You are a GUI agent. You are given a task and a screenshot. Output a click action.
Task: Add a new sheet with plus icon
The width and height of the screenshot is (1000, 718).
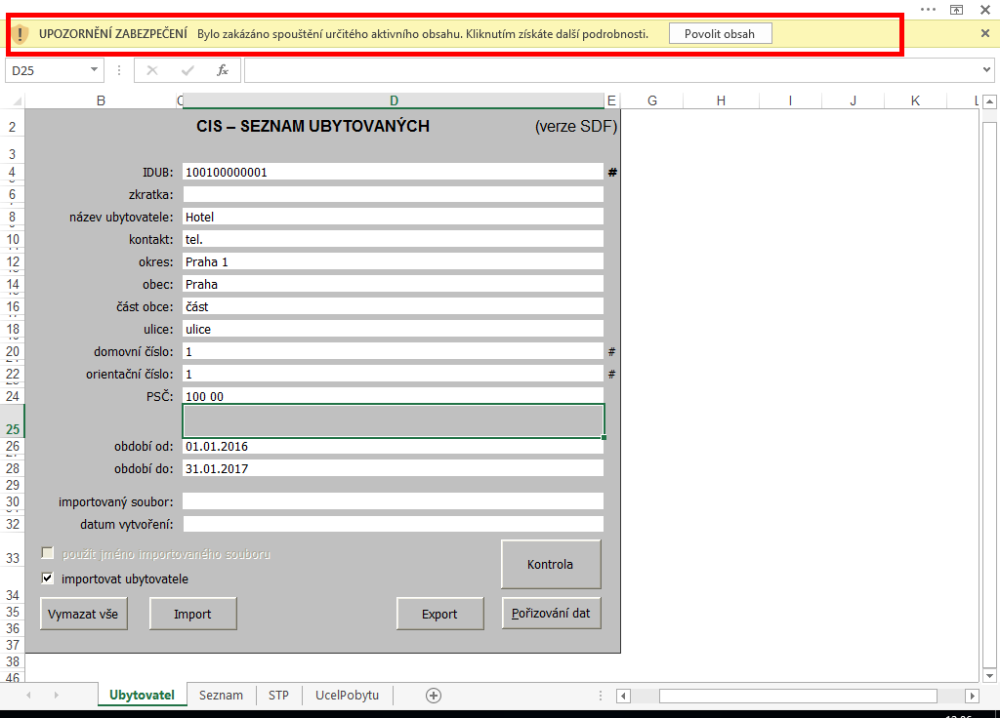tap(433, 696)
